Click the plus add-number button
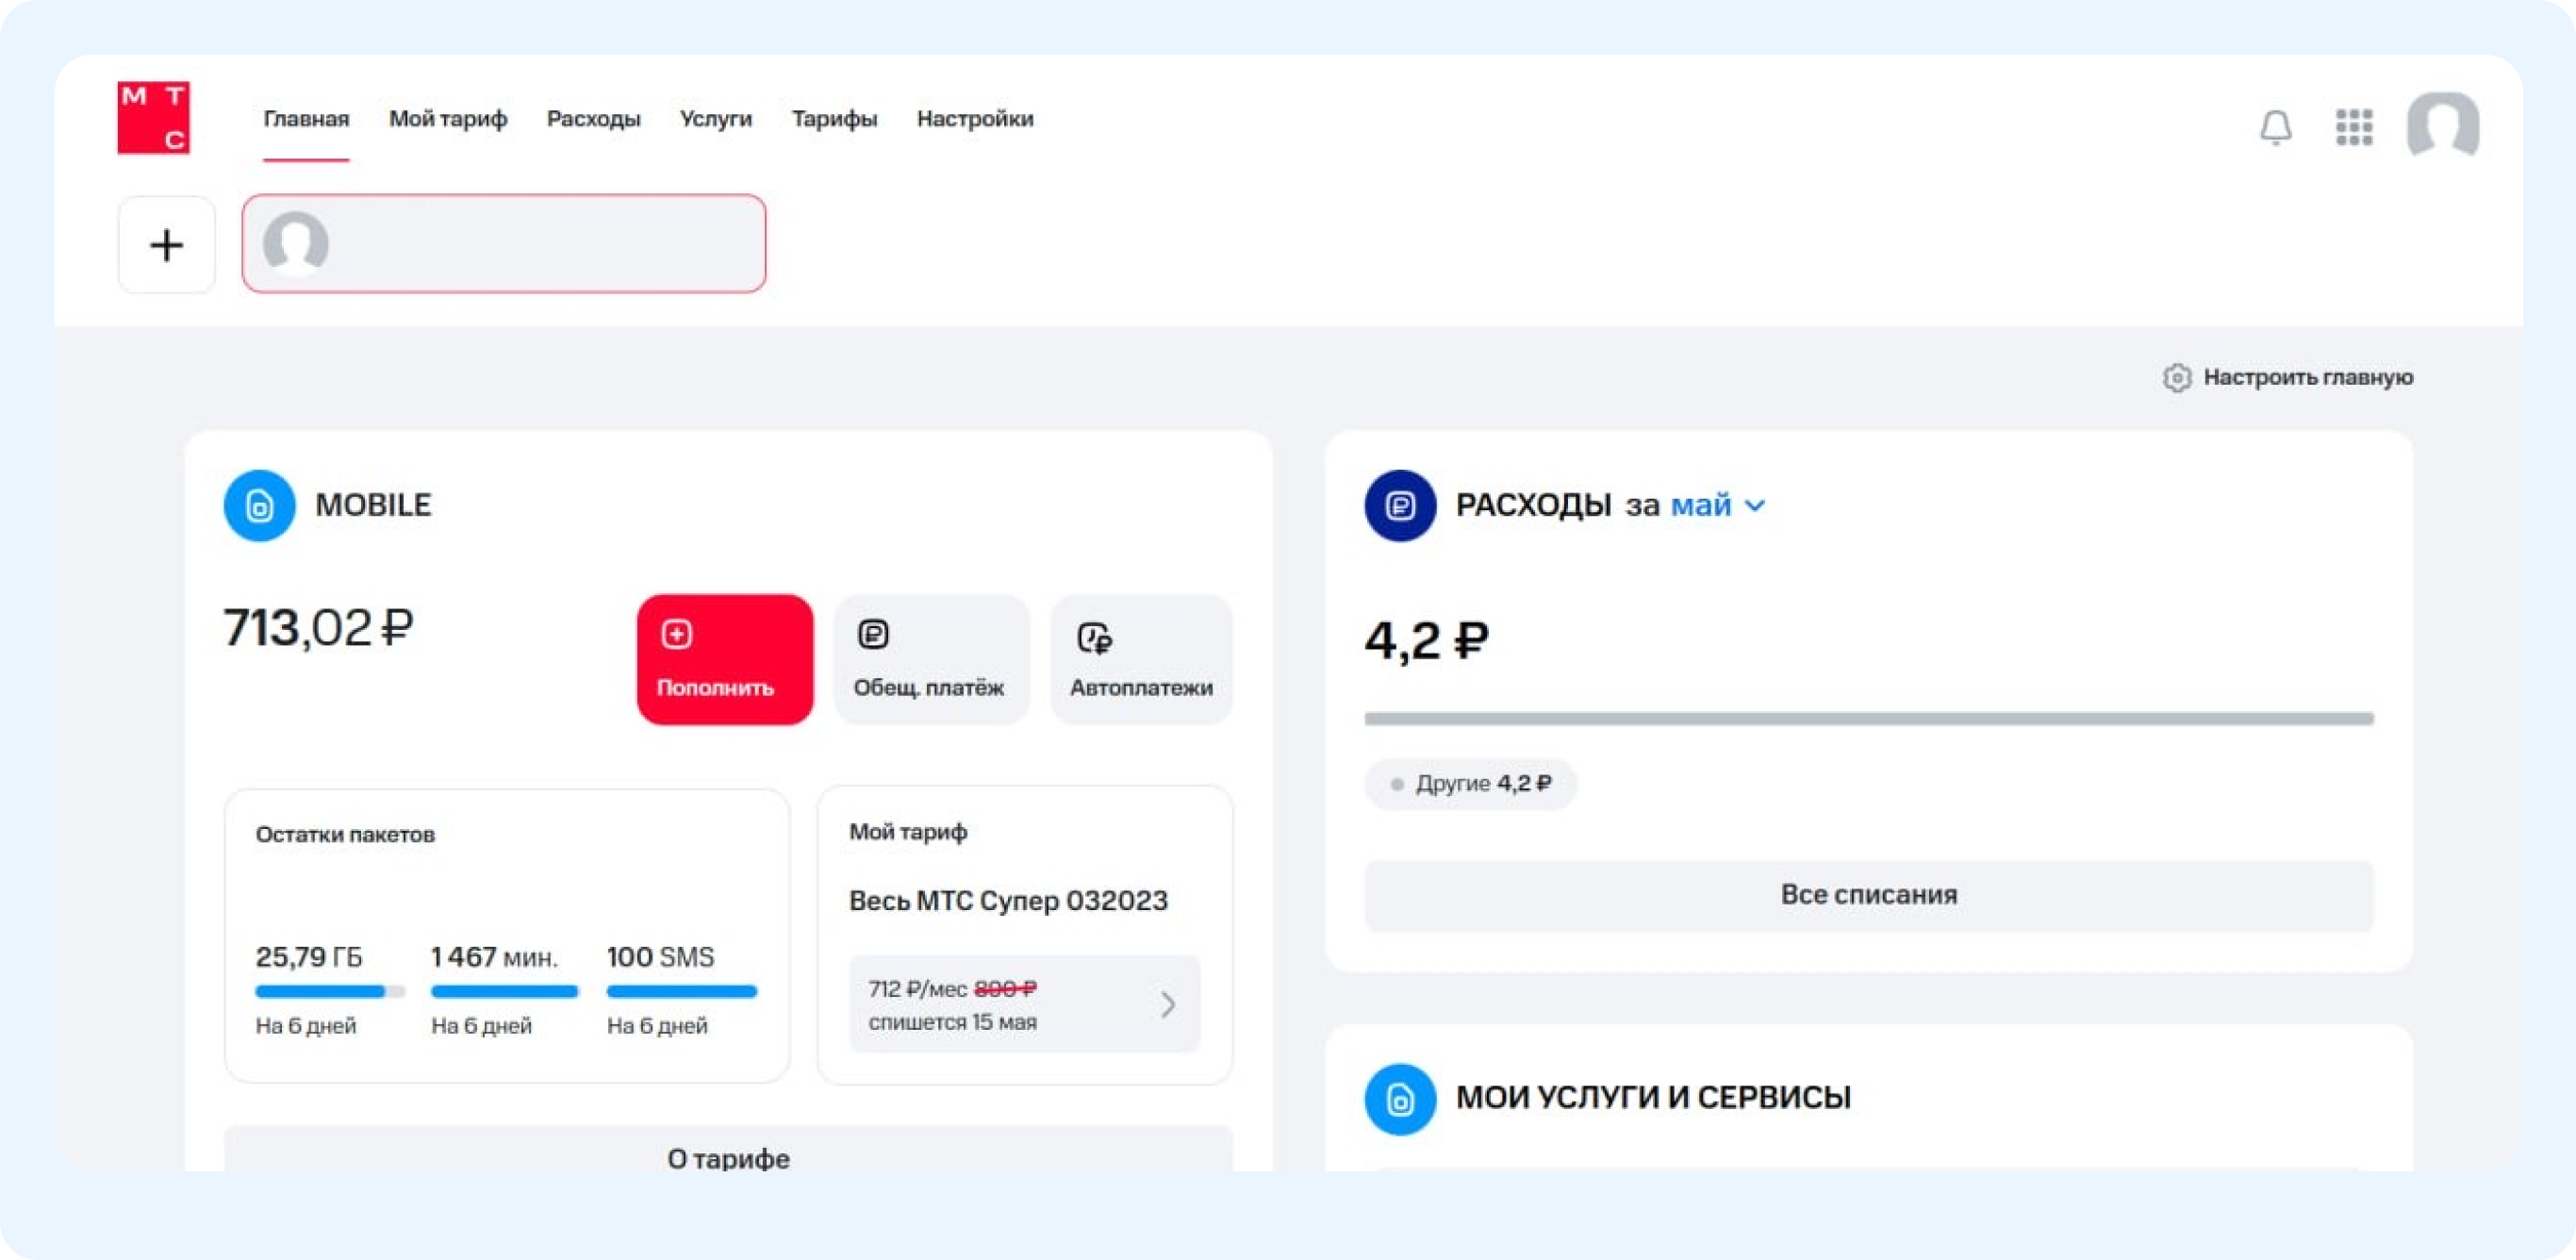The width and height of the screenshot is (2576, 1260). (167, 245)
